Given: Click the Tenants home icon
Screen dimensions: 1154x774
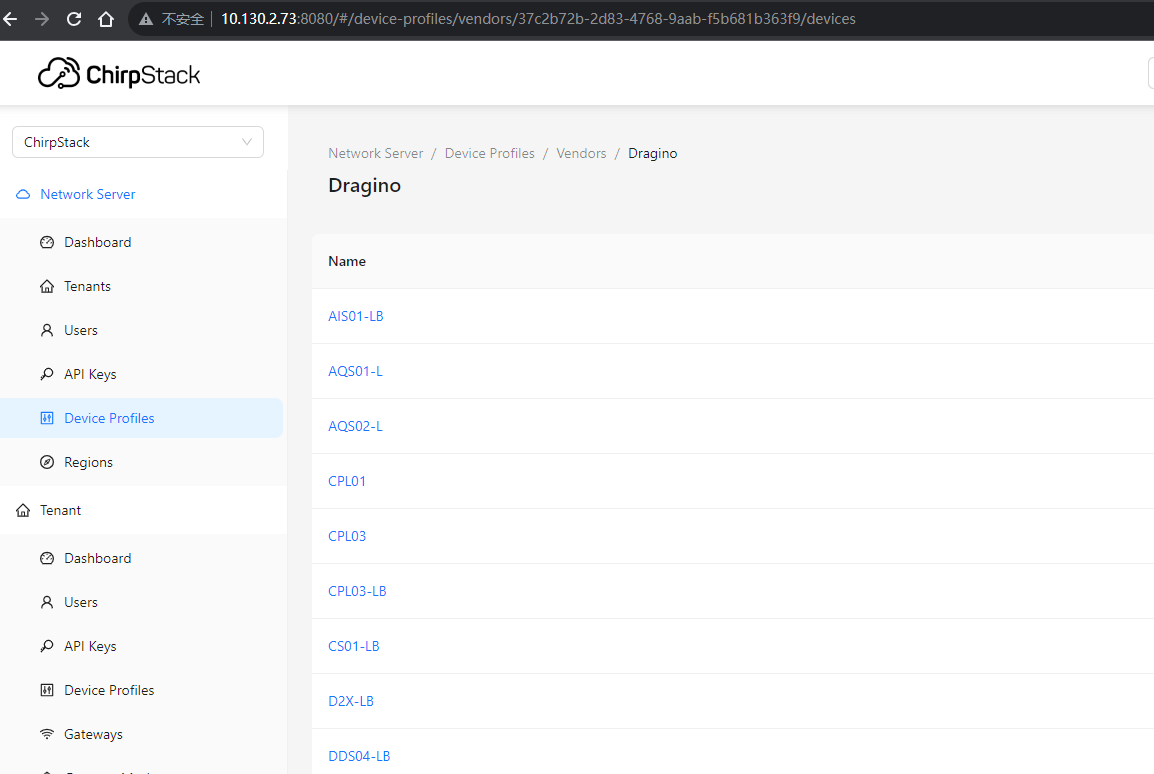Looking at the screenshot, I should point(47,286).
